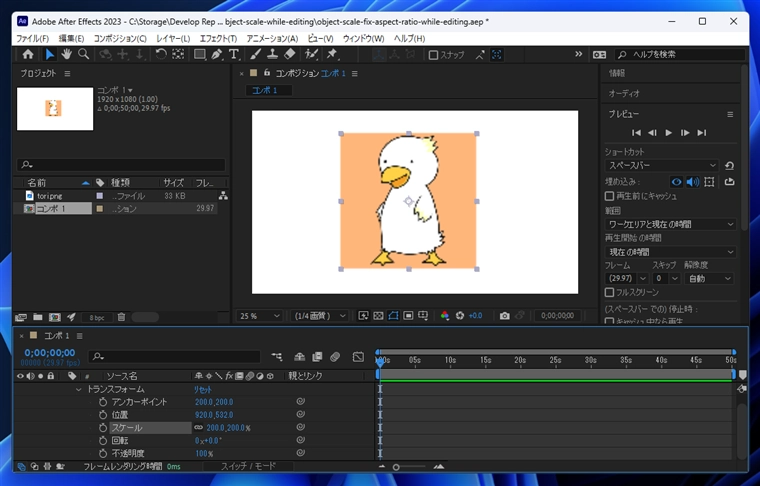Open the レイヤー(L) menu
This screenshot has width=760, height=486.
173,38
